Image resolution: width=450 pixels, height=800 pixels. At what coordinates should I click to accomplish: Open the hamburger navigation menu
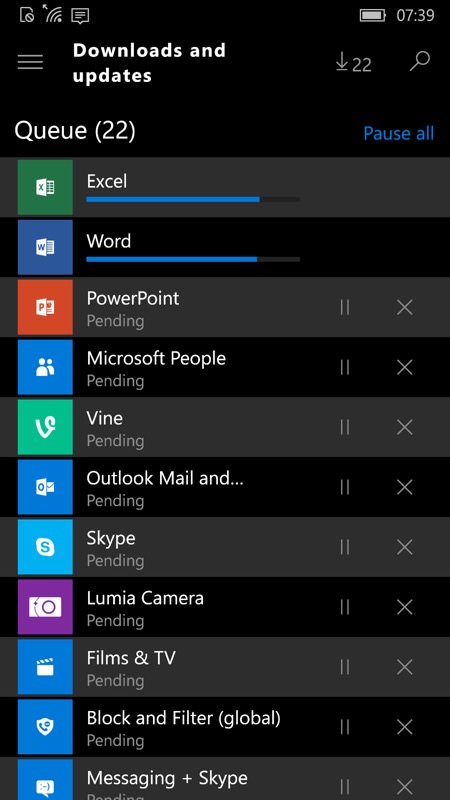(x=30, y=62)
